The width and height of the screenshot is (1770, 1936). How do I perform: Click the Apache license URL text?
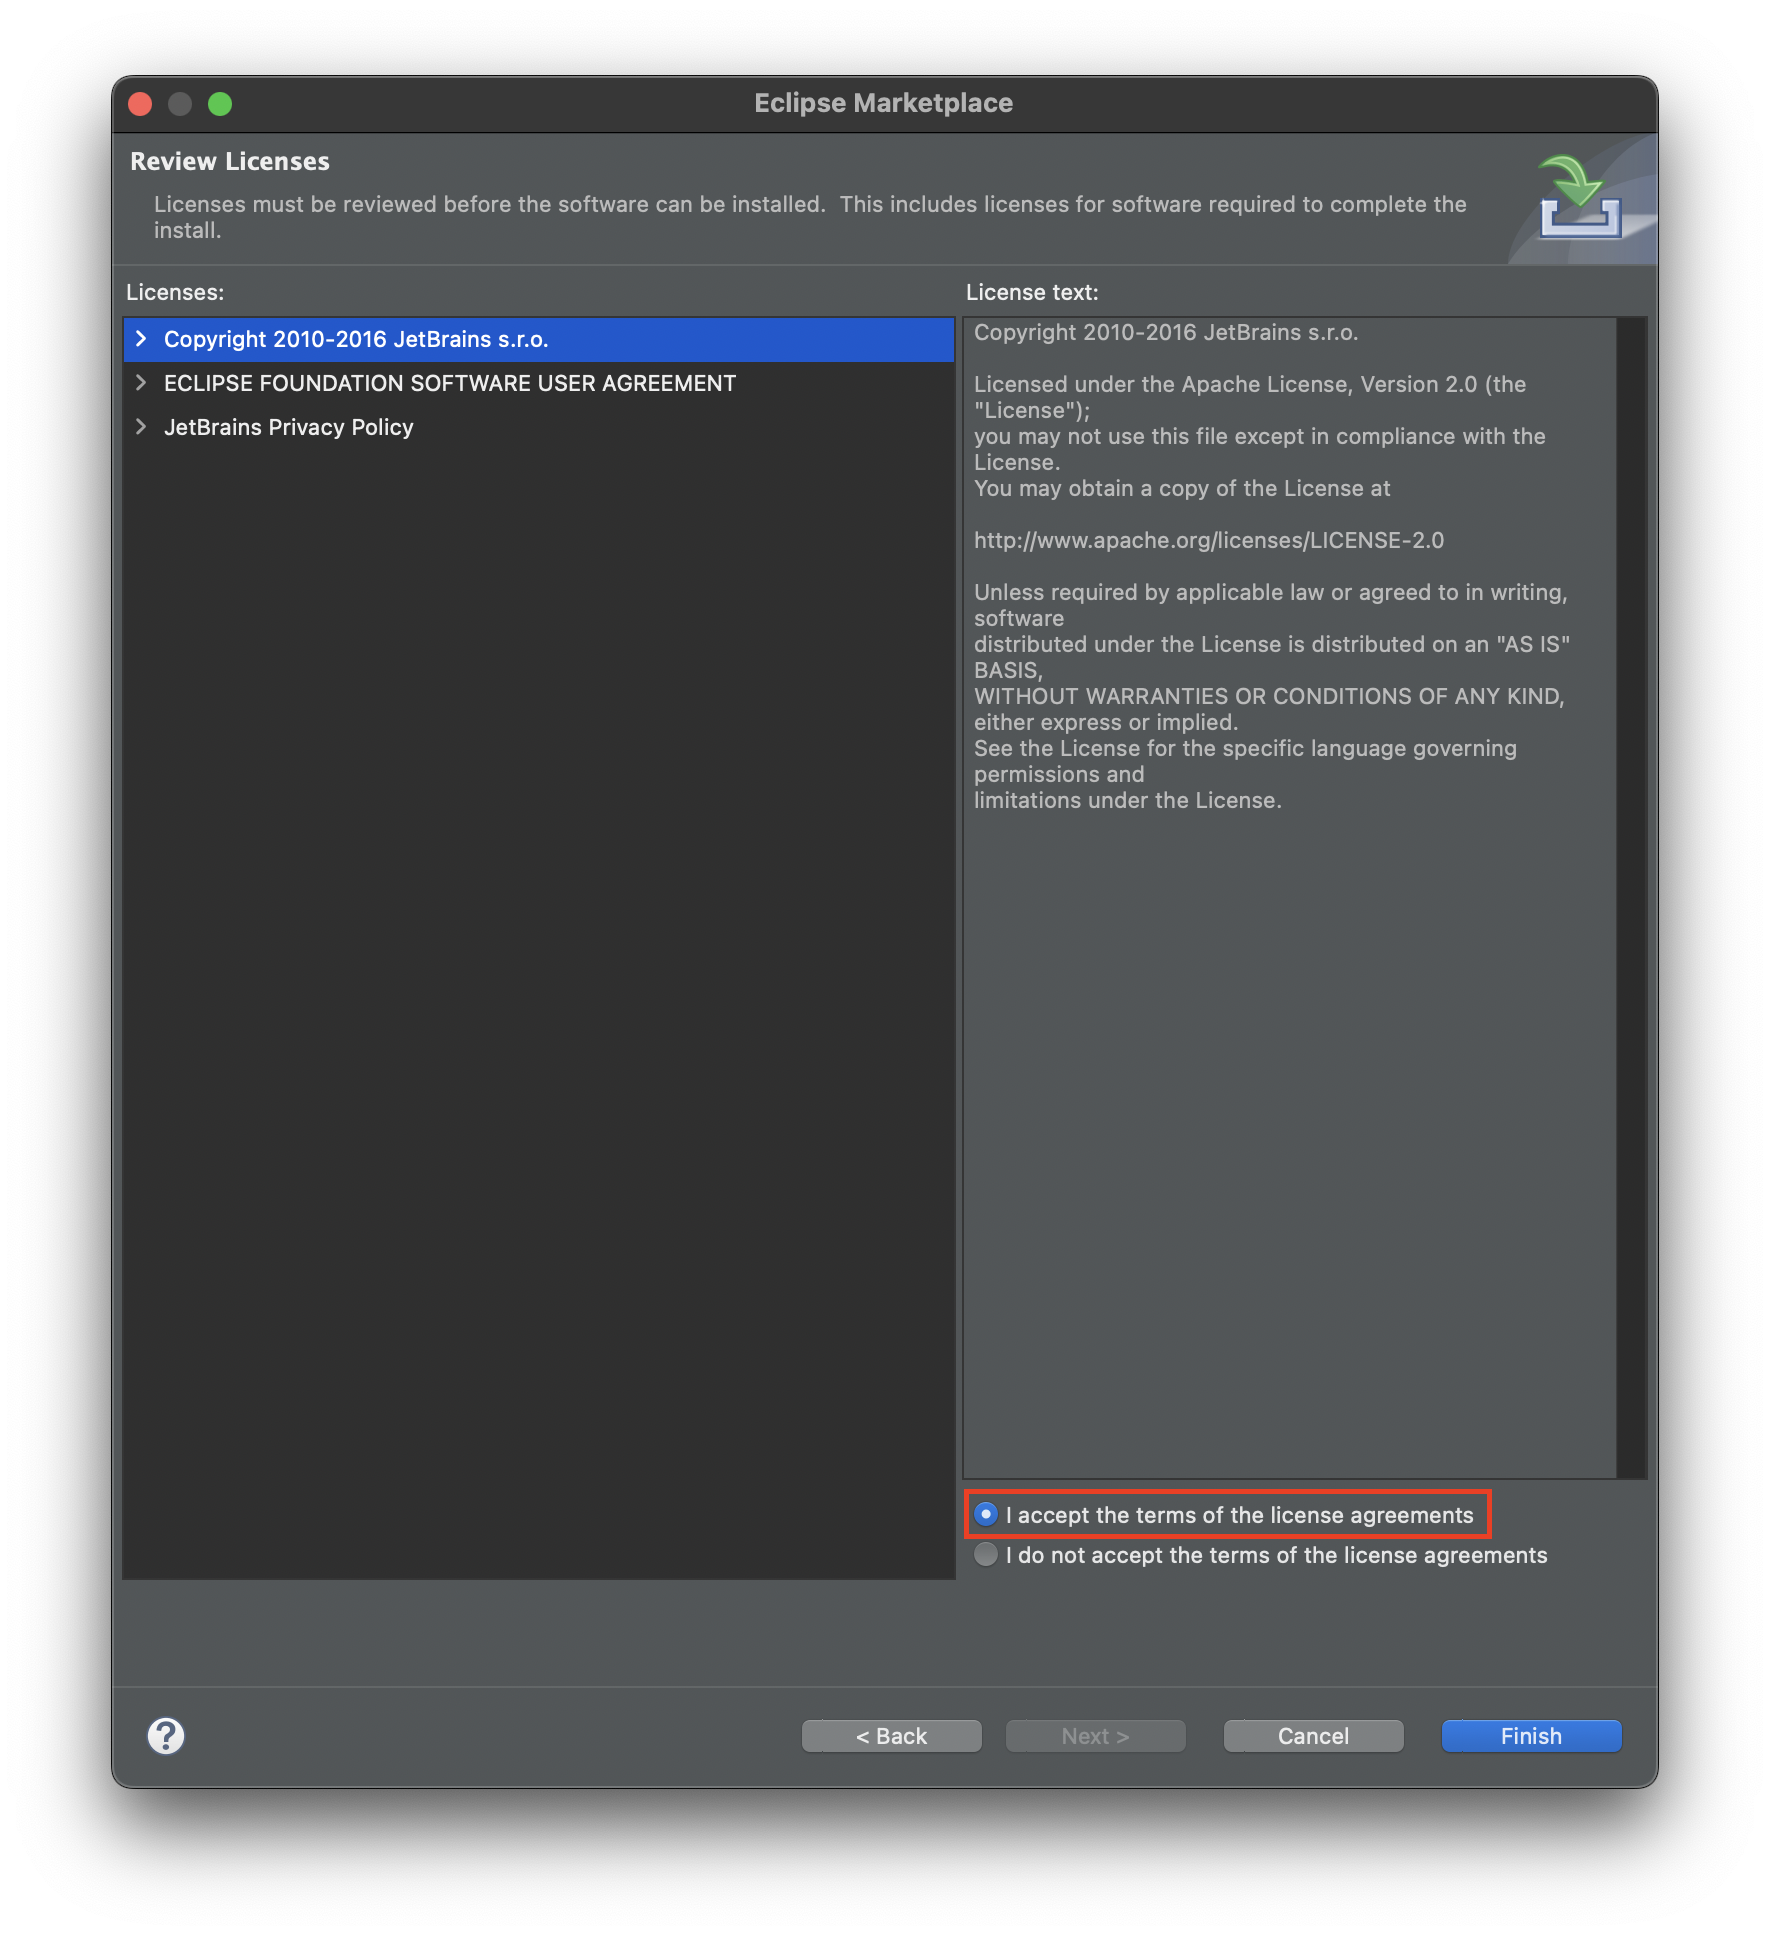coord(1209,540)
